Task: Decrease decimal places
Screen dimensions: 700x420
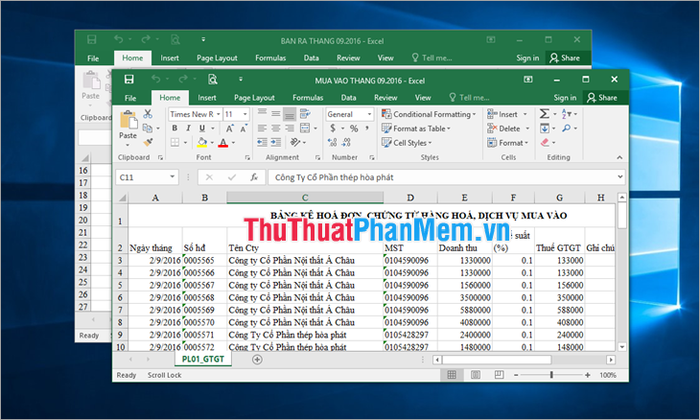Action: tap(346, 142)
